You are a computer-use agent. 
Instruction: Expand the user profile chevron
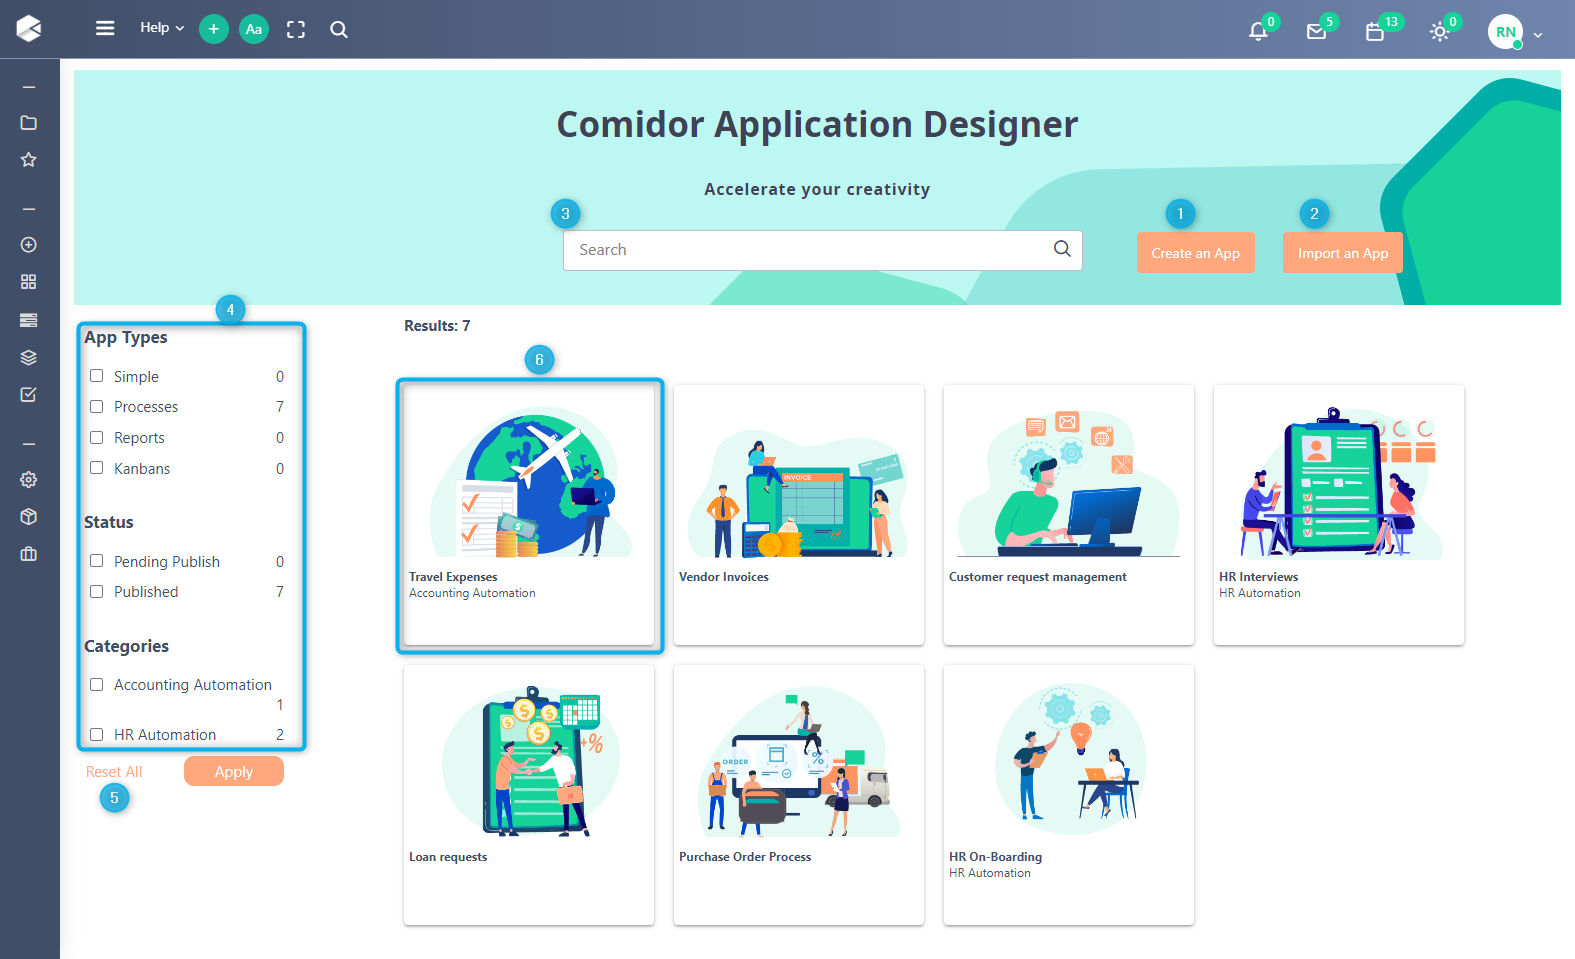pyautogui.click(x=1538, y=35)
